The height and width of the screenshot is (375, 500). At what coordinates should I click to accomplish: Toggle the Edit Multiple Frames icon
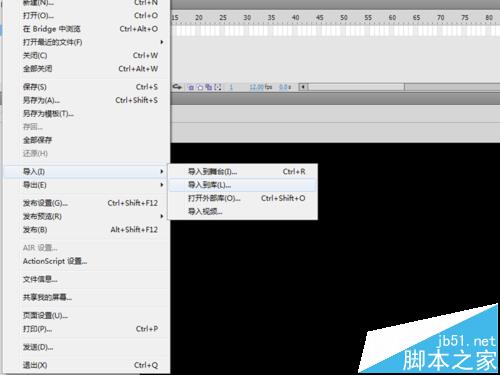click(208, 87)
